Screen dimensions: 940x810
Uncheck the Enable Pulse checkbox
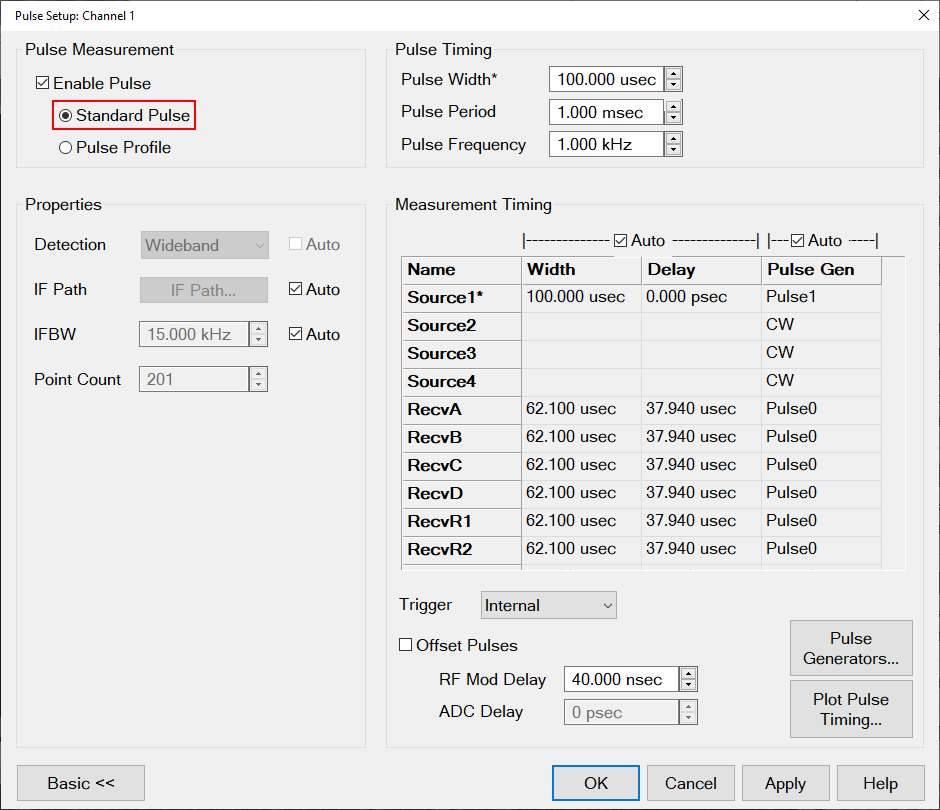[43, 84]
